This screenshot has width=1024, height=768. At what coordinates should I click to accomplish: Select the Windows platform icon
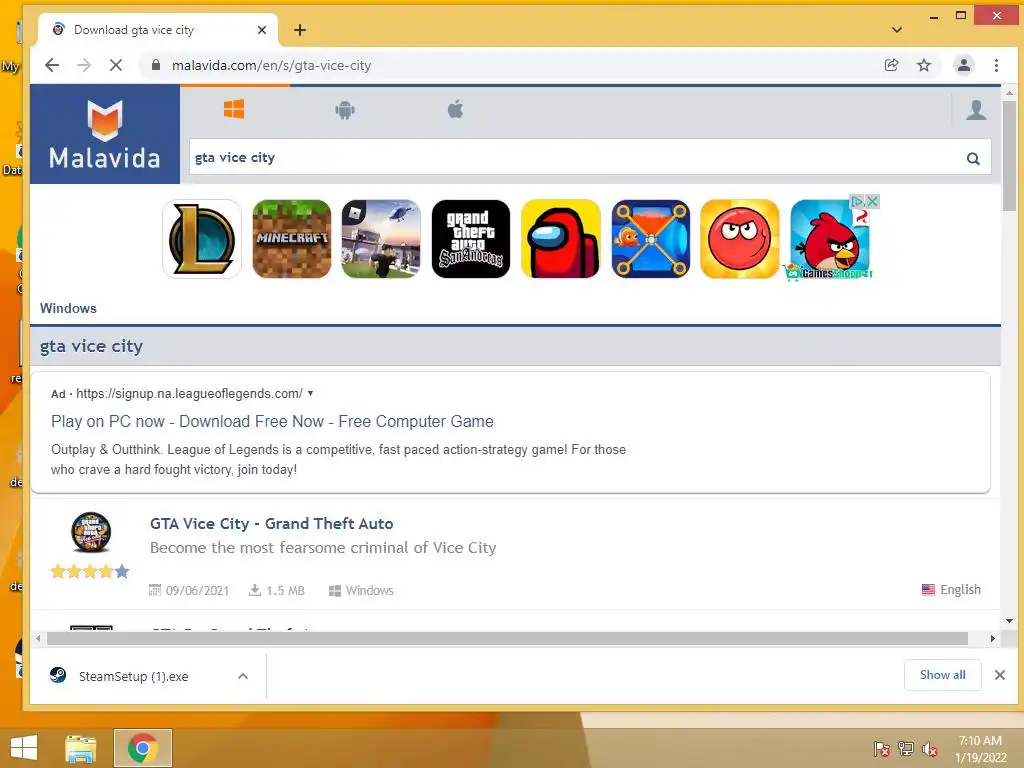(x=234, y=109)
